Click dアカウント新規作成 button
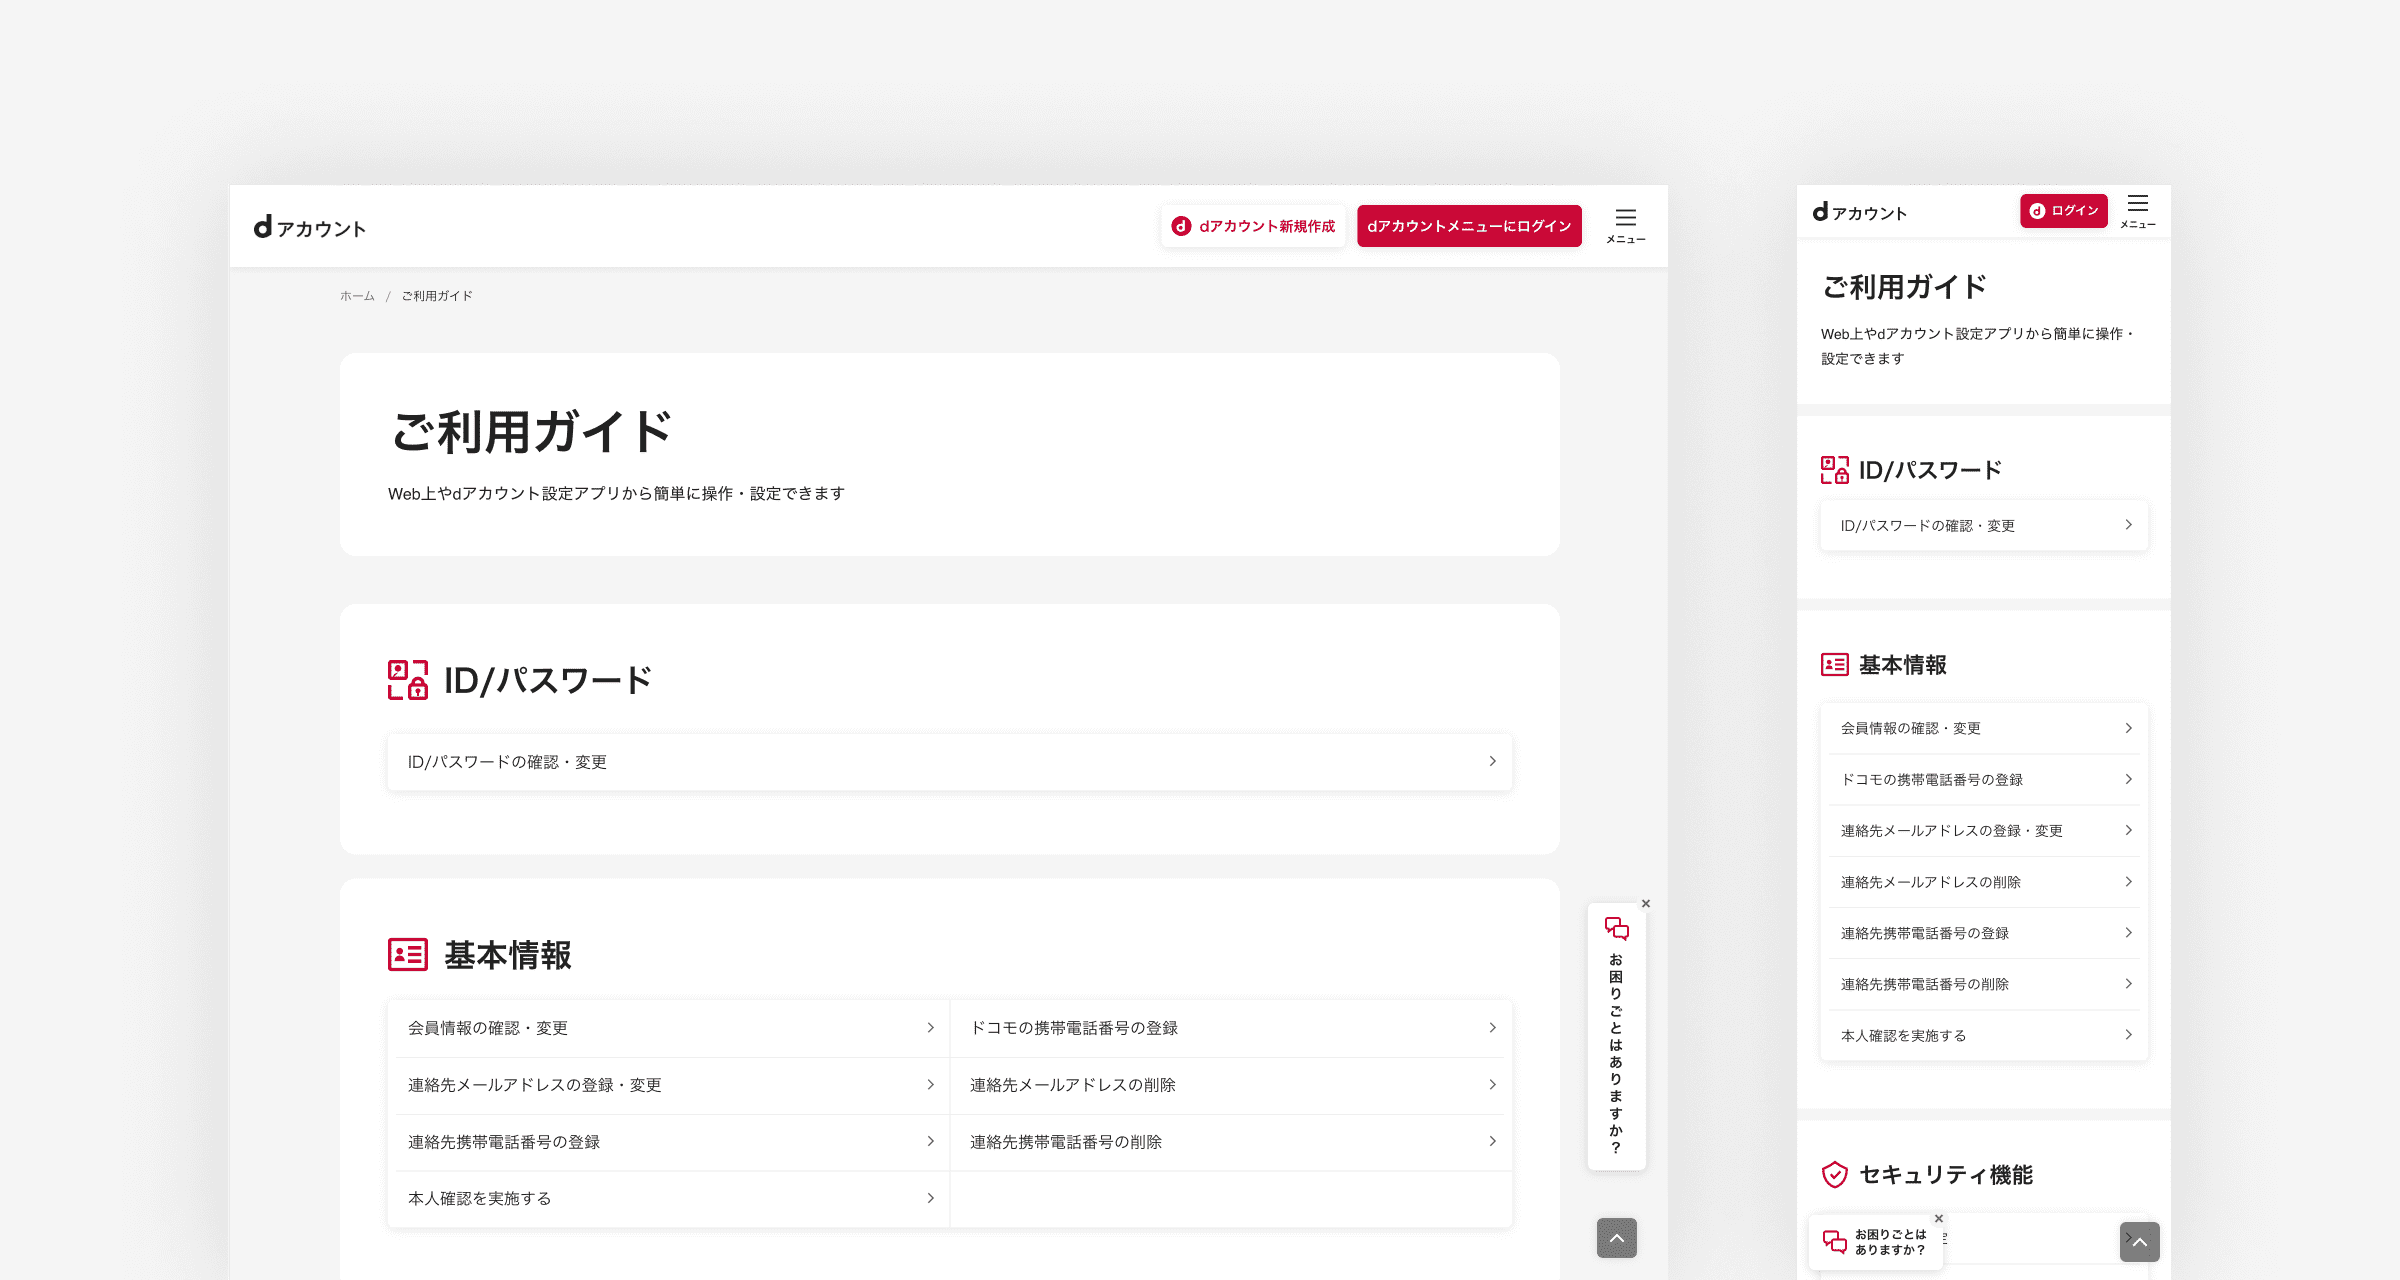The image size is (2400, 1280). 1253,226
